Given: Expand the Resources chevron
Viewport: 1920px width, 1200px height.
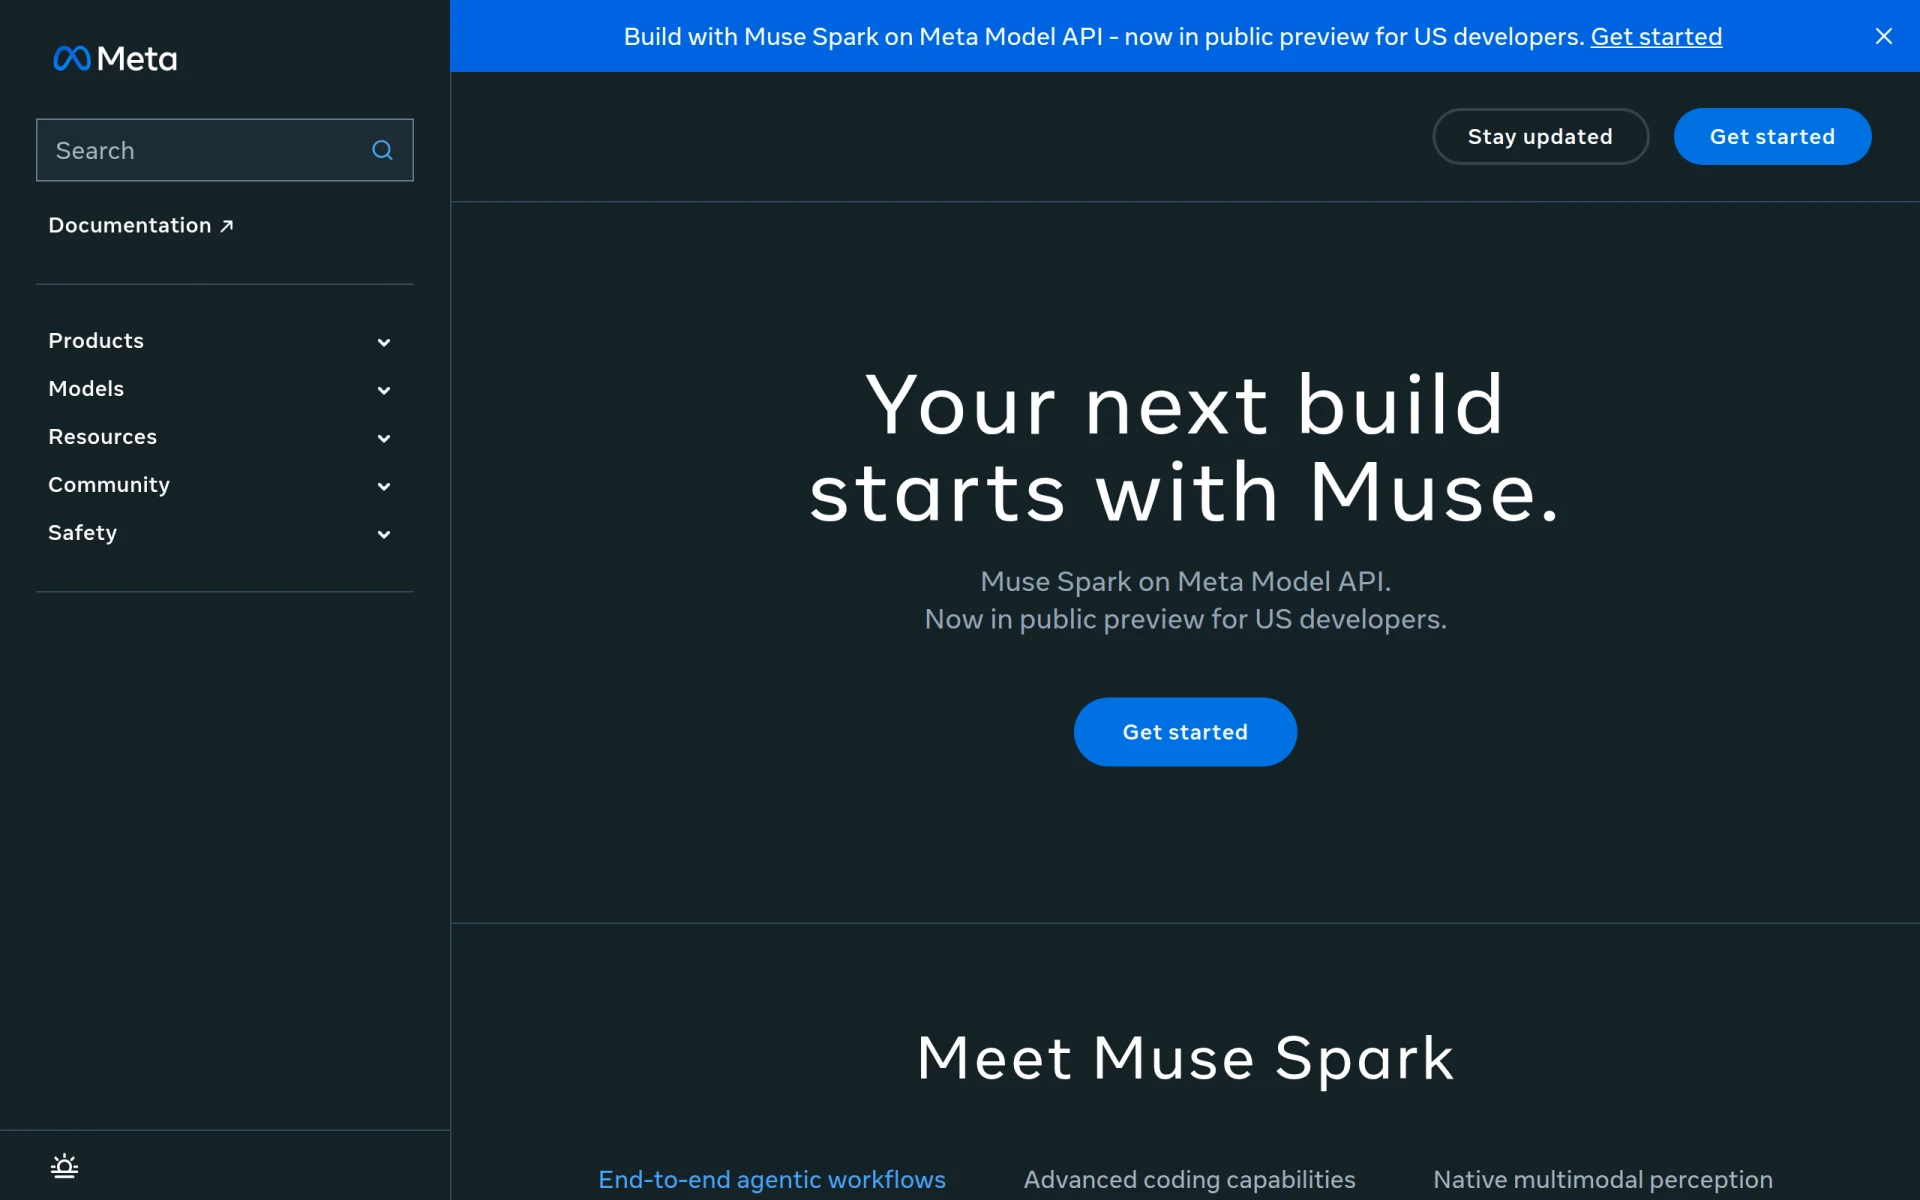Looking at the screenshot, I should click(x=384, y=438).
